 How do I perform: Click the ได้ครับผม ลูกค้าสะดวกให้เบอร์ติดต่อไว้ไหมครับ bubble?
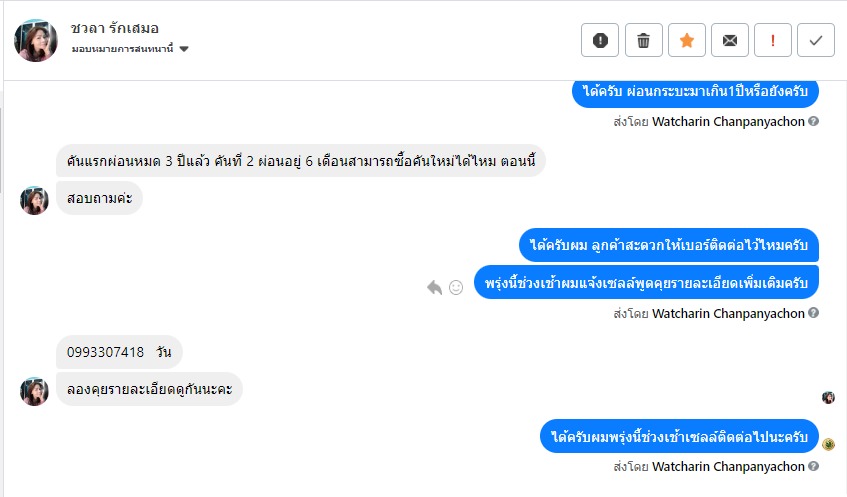[x=669, y=245]
